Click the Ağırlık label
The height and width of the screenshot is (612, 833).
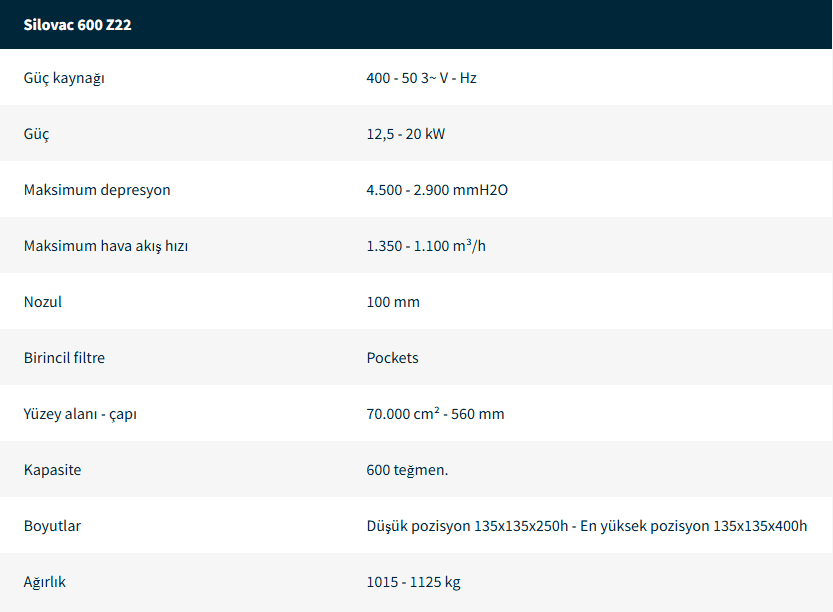coord(45,582)
